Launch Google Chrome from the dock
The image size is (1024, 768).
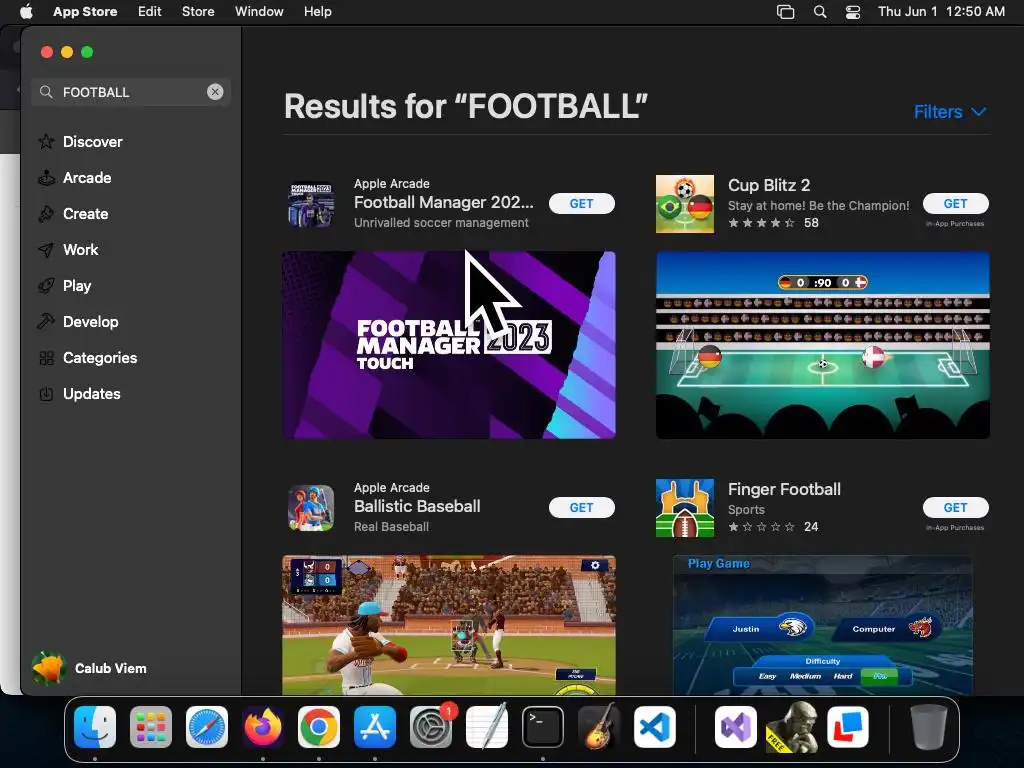click(319, 727)
